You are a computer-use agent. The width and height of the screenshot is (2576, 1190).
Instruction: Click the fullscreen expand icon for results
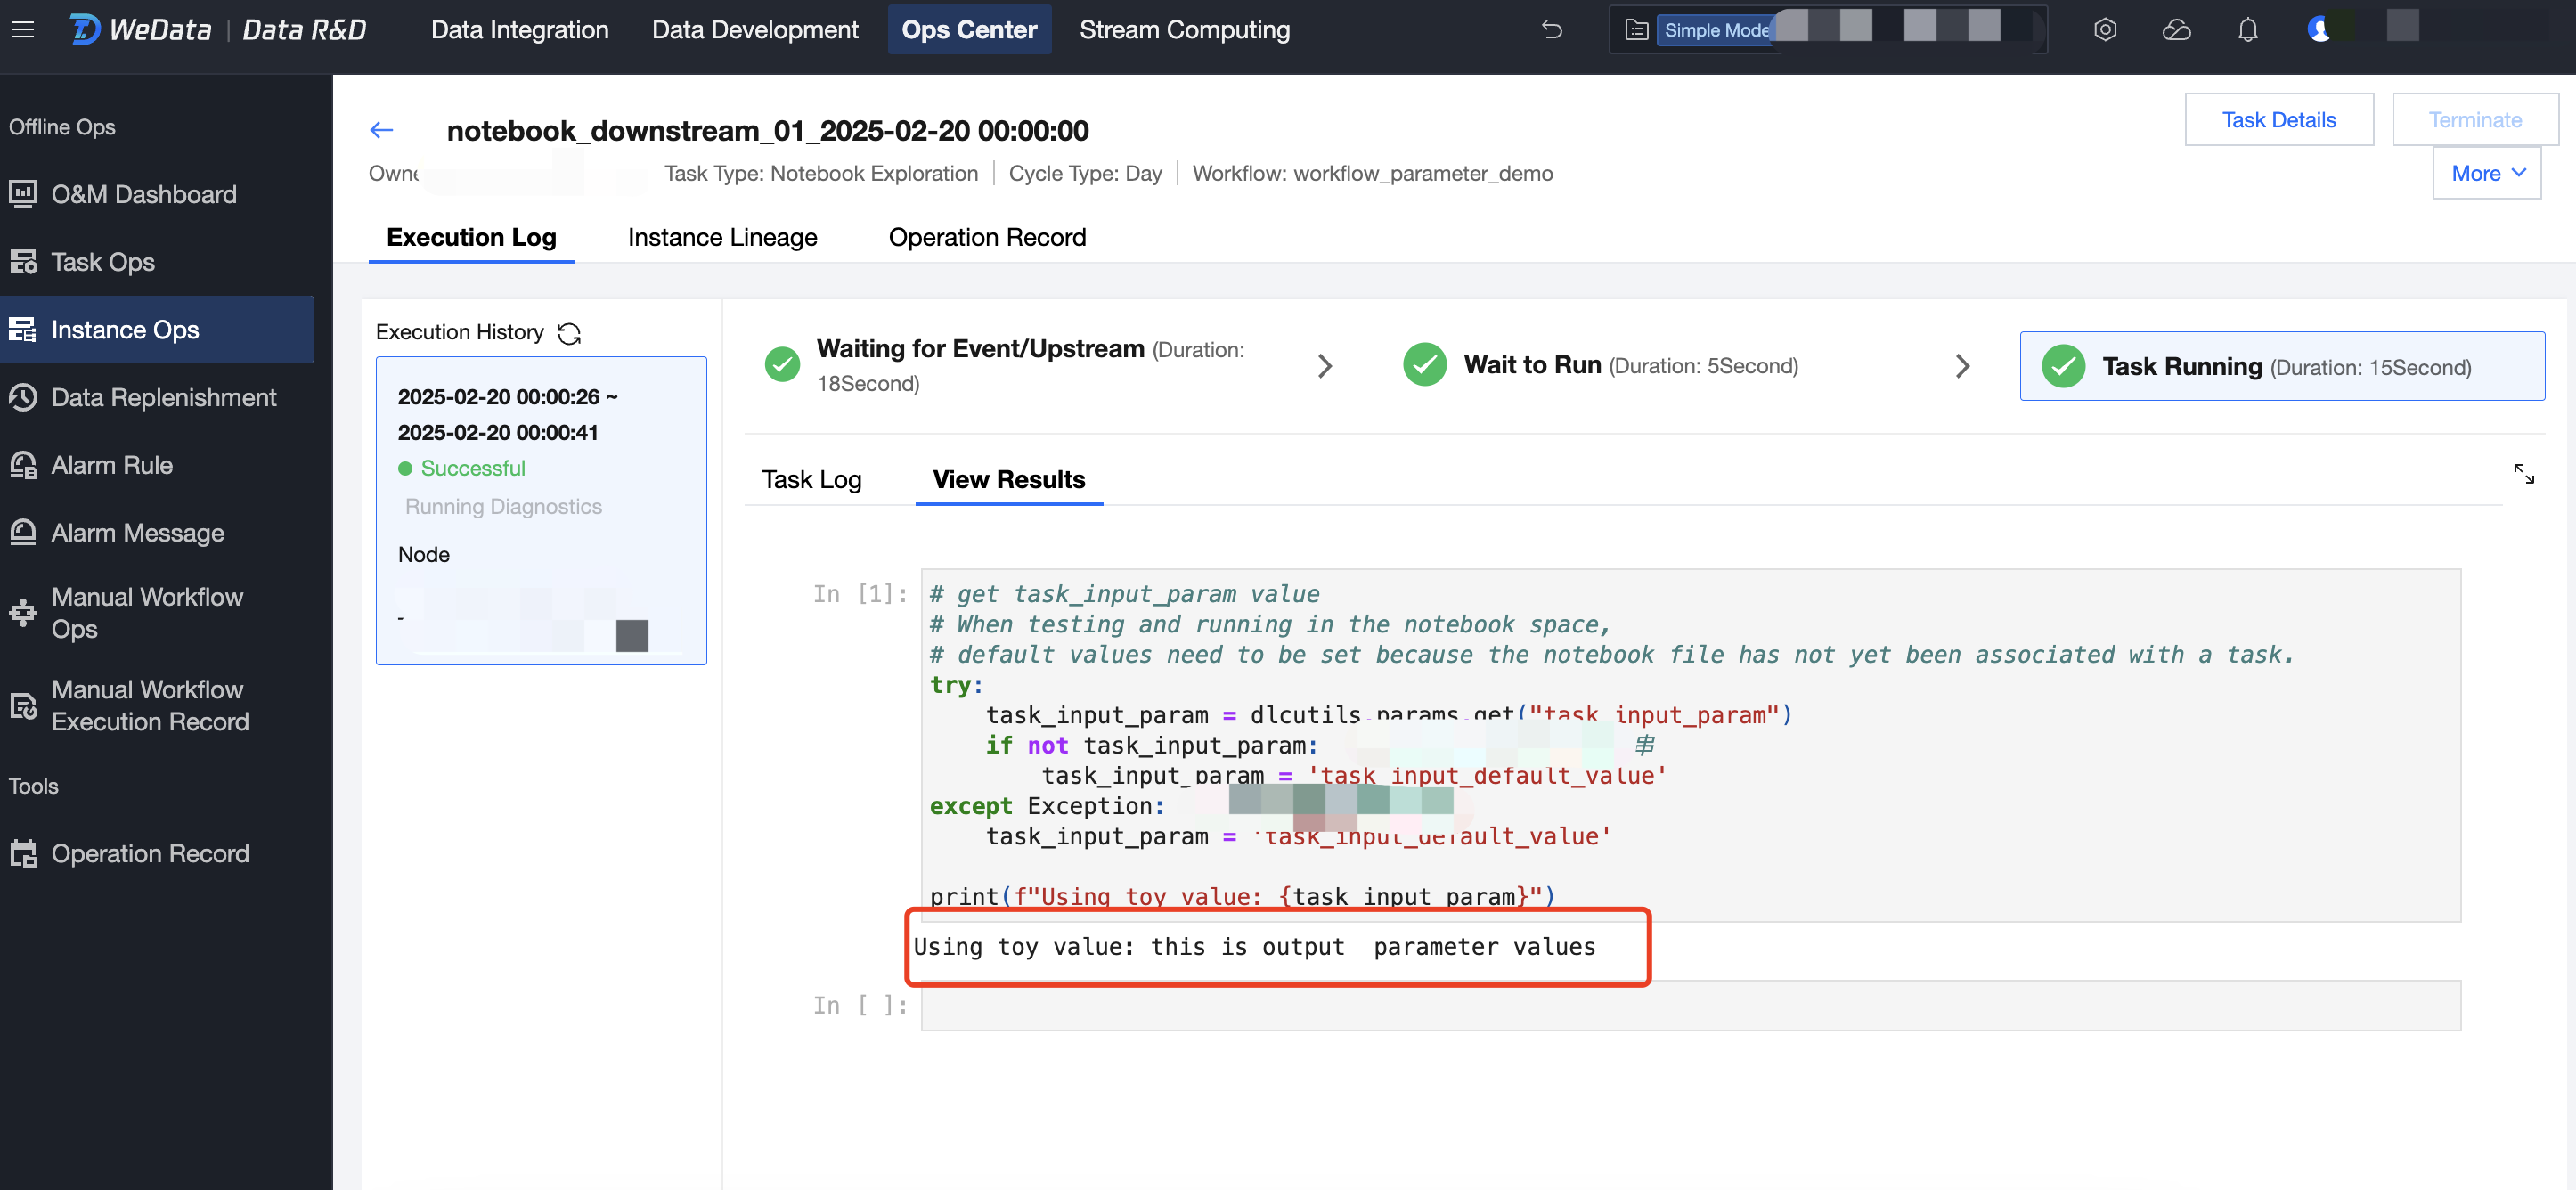point(2523,474)
